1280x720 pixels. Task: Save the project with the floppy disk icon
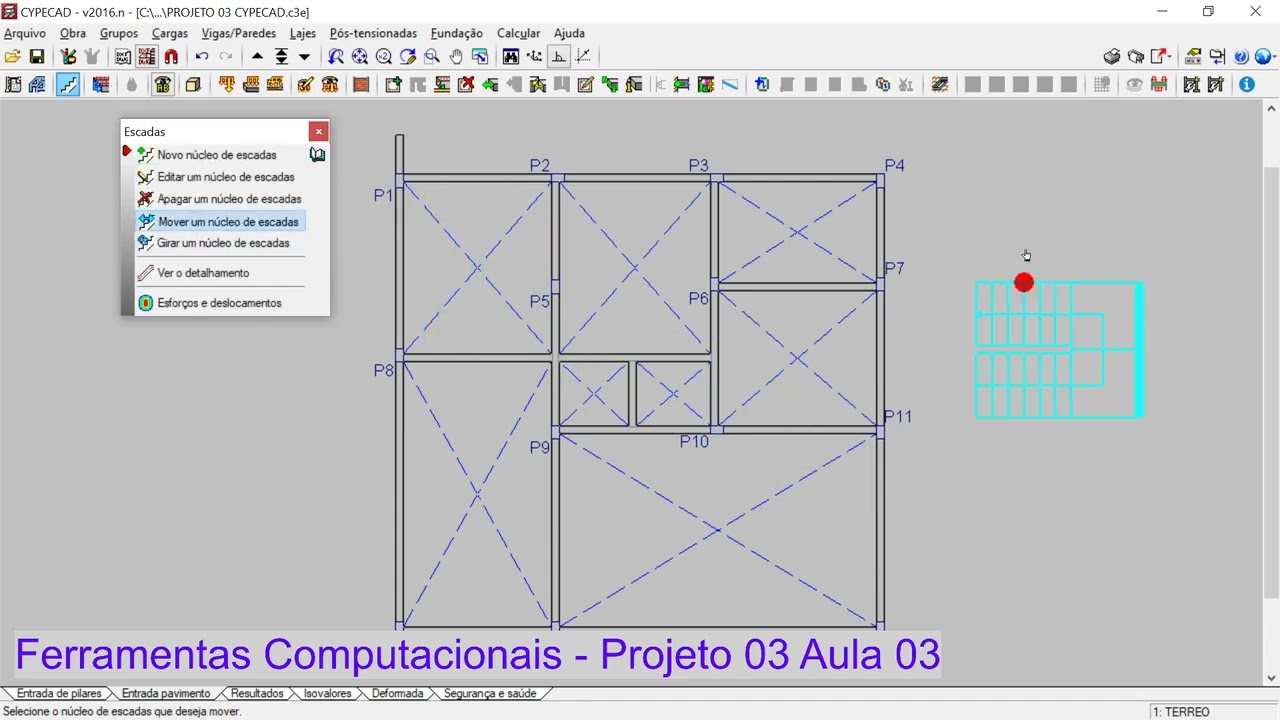37,57
